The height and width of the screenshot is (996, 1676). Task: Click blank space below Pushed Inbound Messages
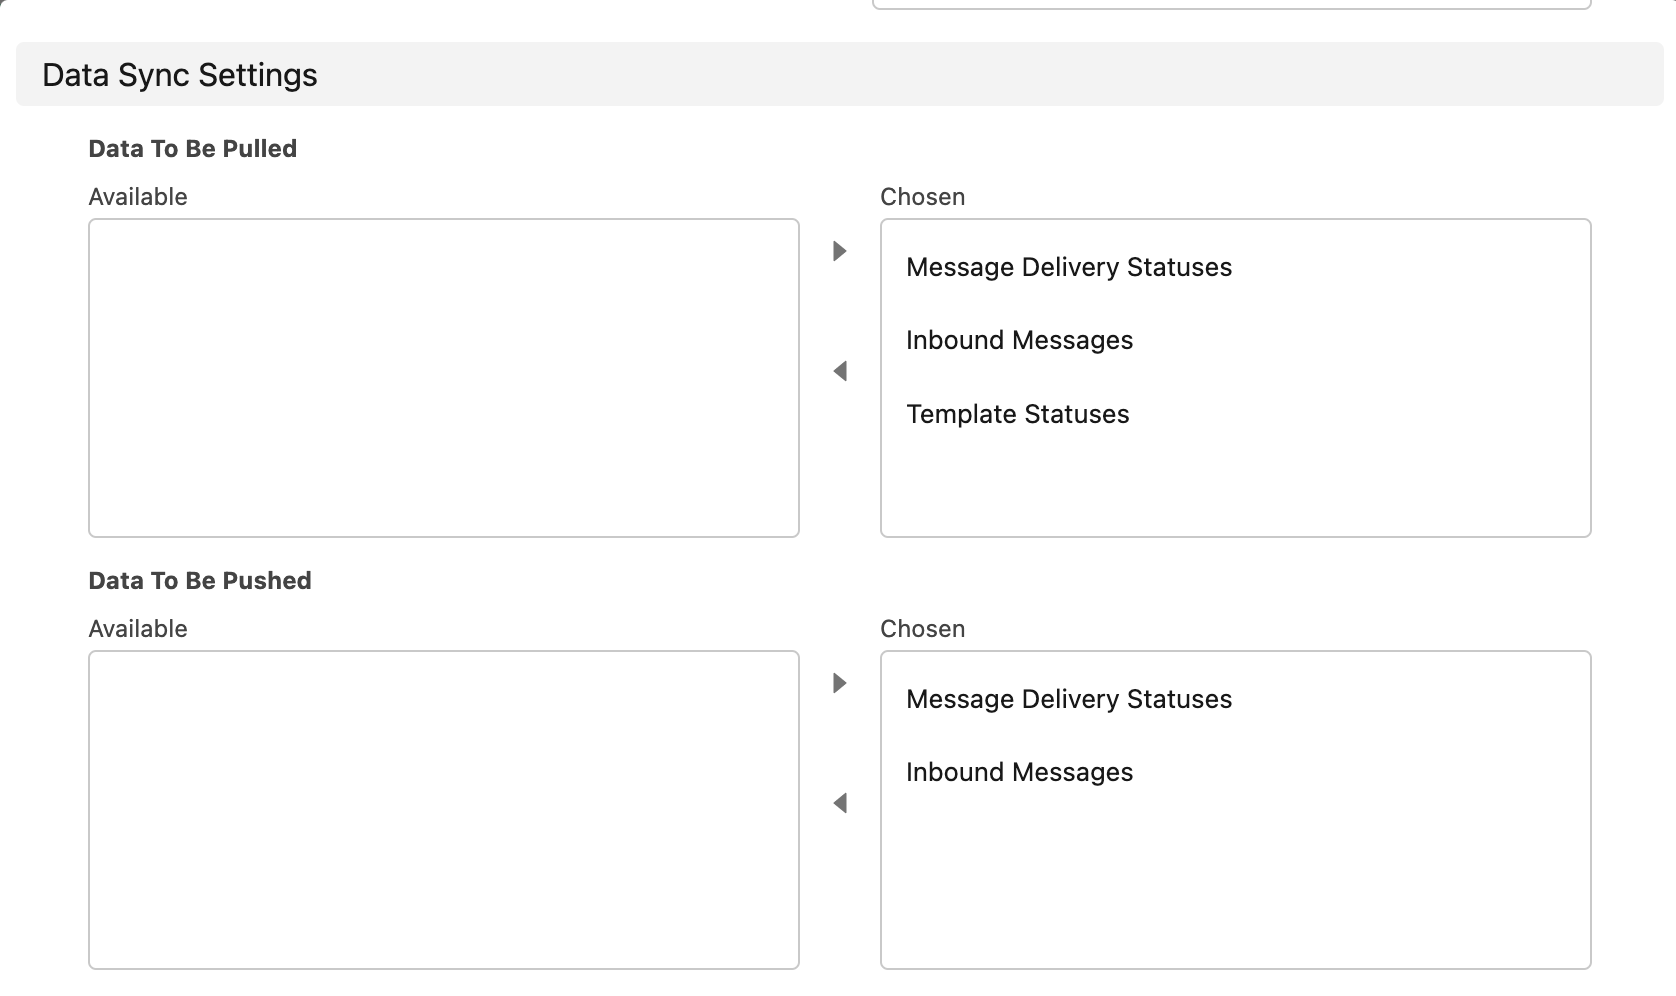1235,880
